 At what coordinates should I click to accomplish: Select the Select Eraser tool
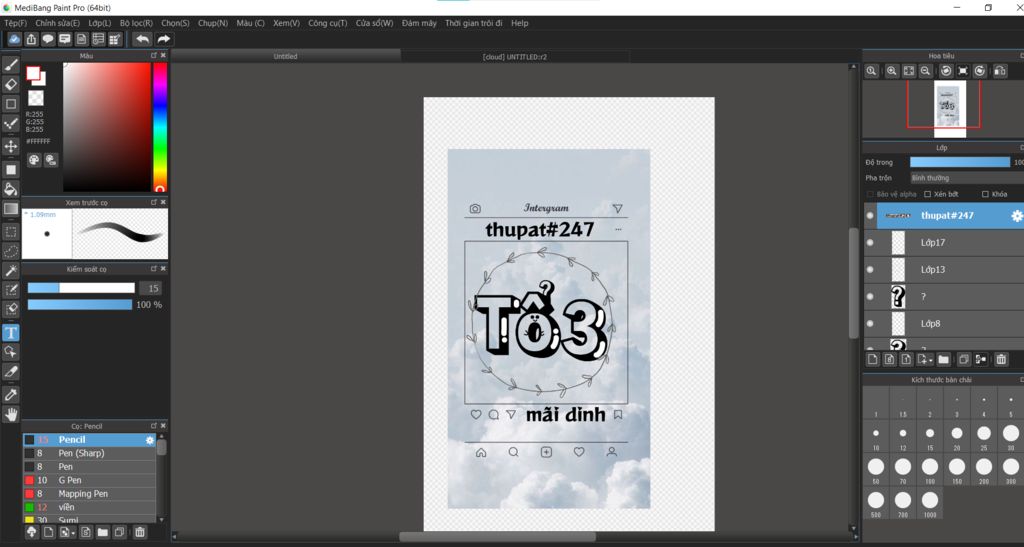tap(10, 309)
